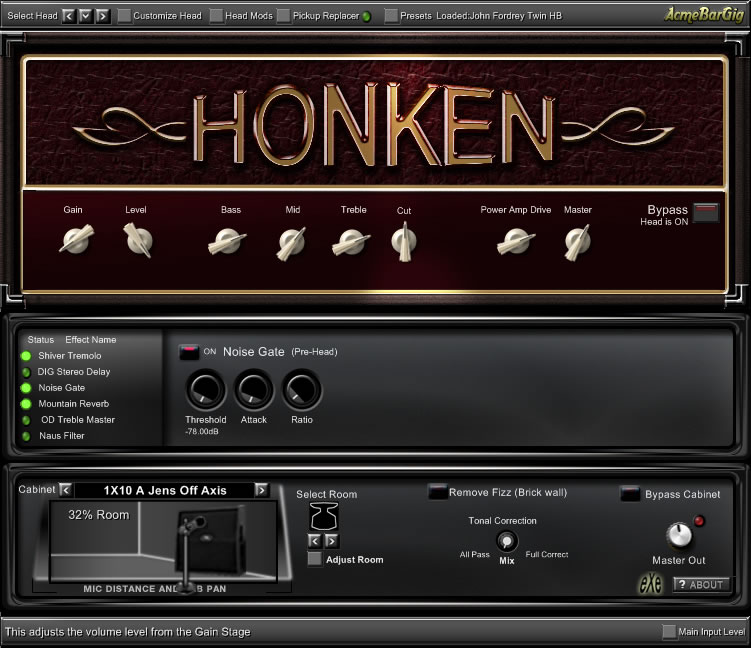Toggle OD Treble Master status LED
Image resolution: width=751 pixels, height=648 pixels.
tap(26, 420)
